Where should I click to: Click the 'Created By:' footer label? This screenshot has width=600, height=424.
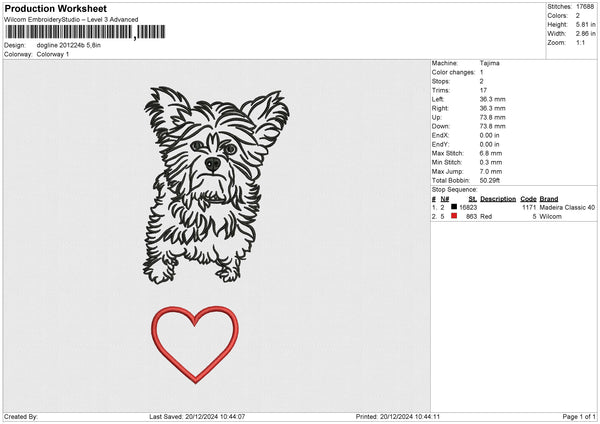click(21, 417)
